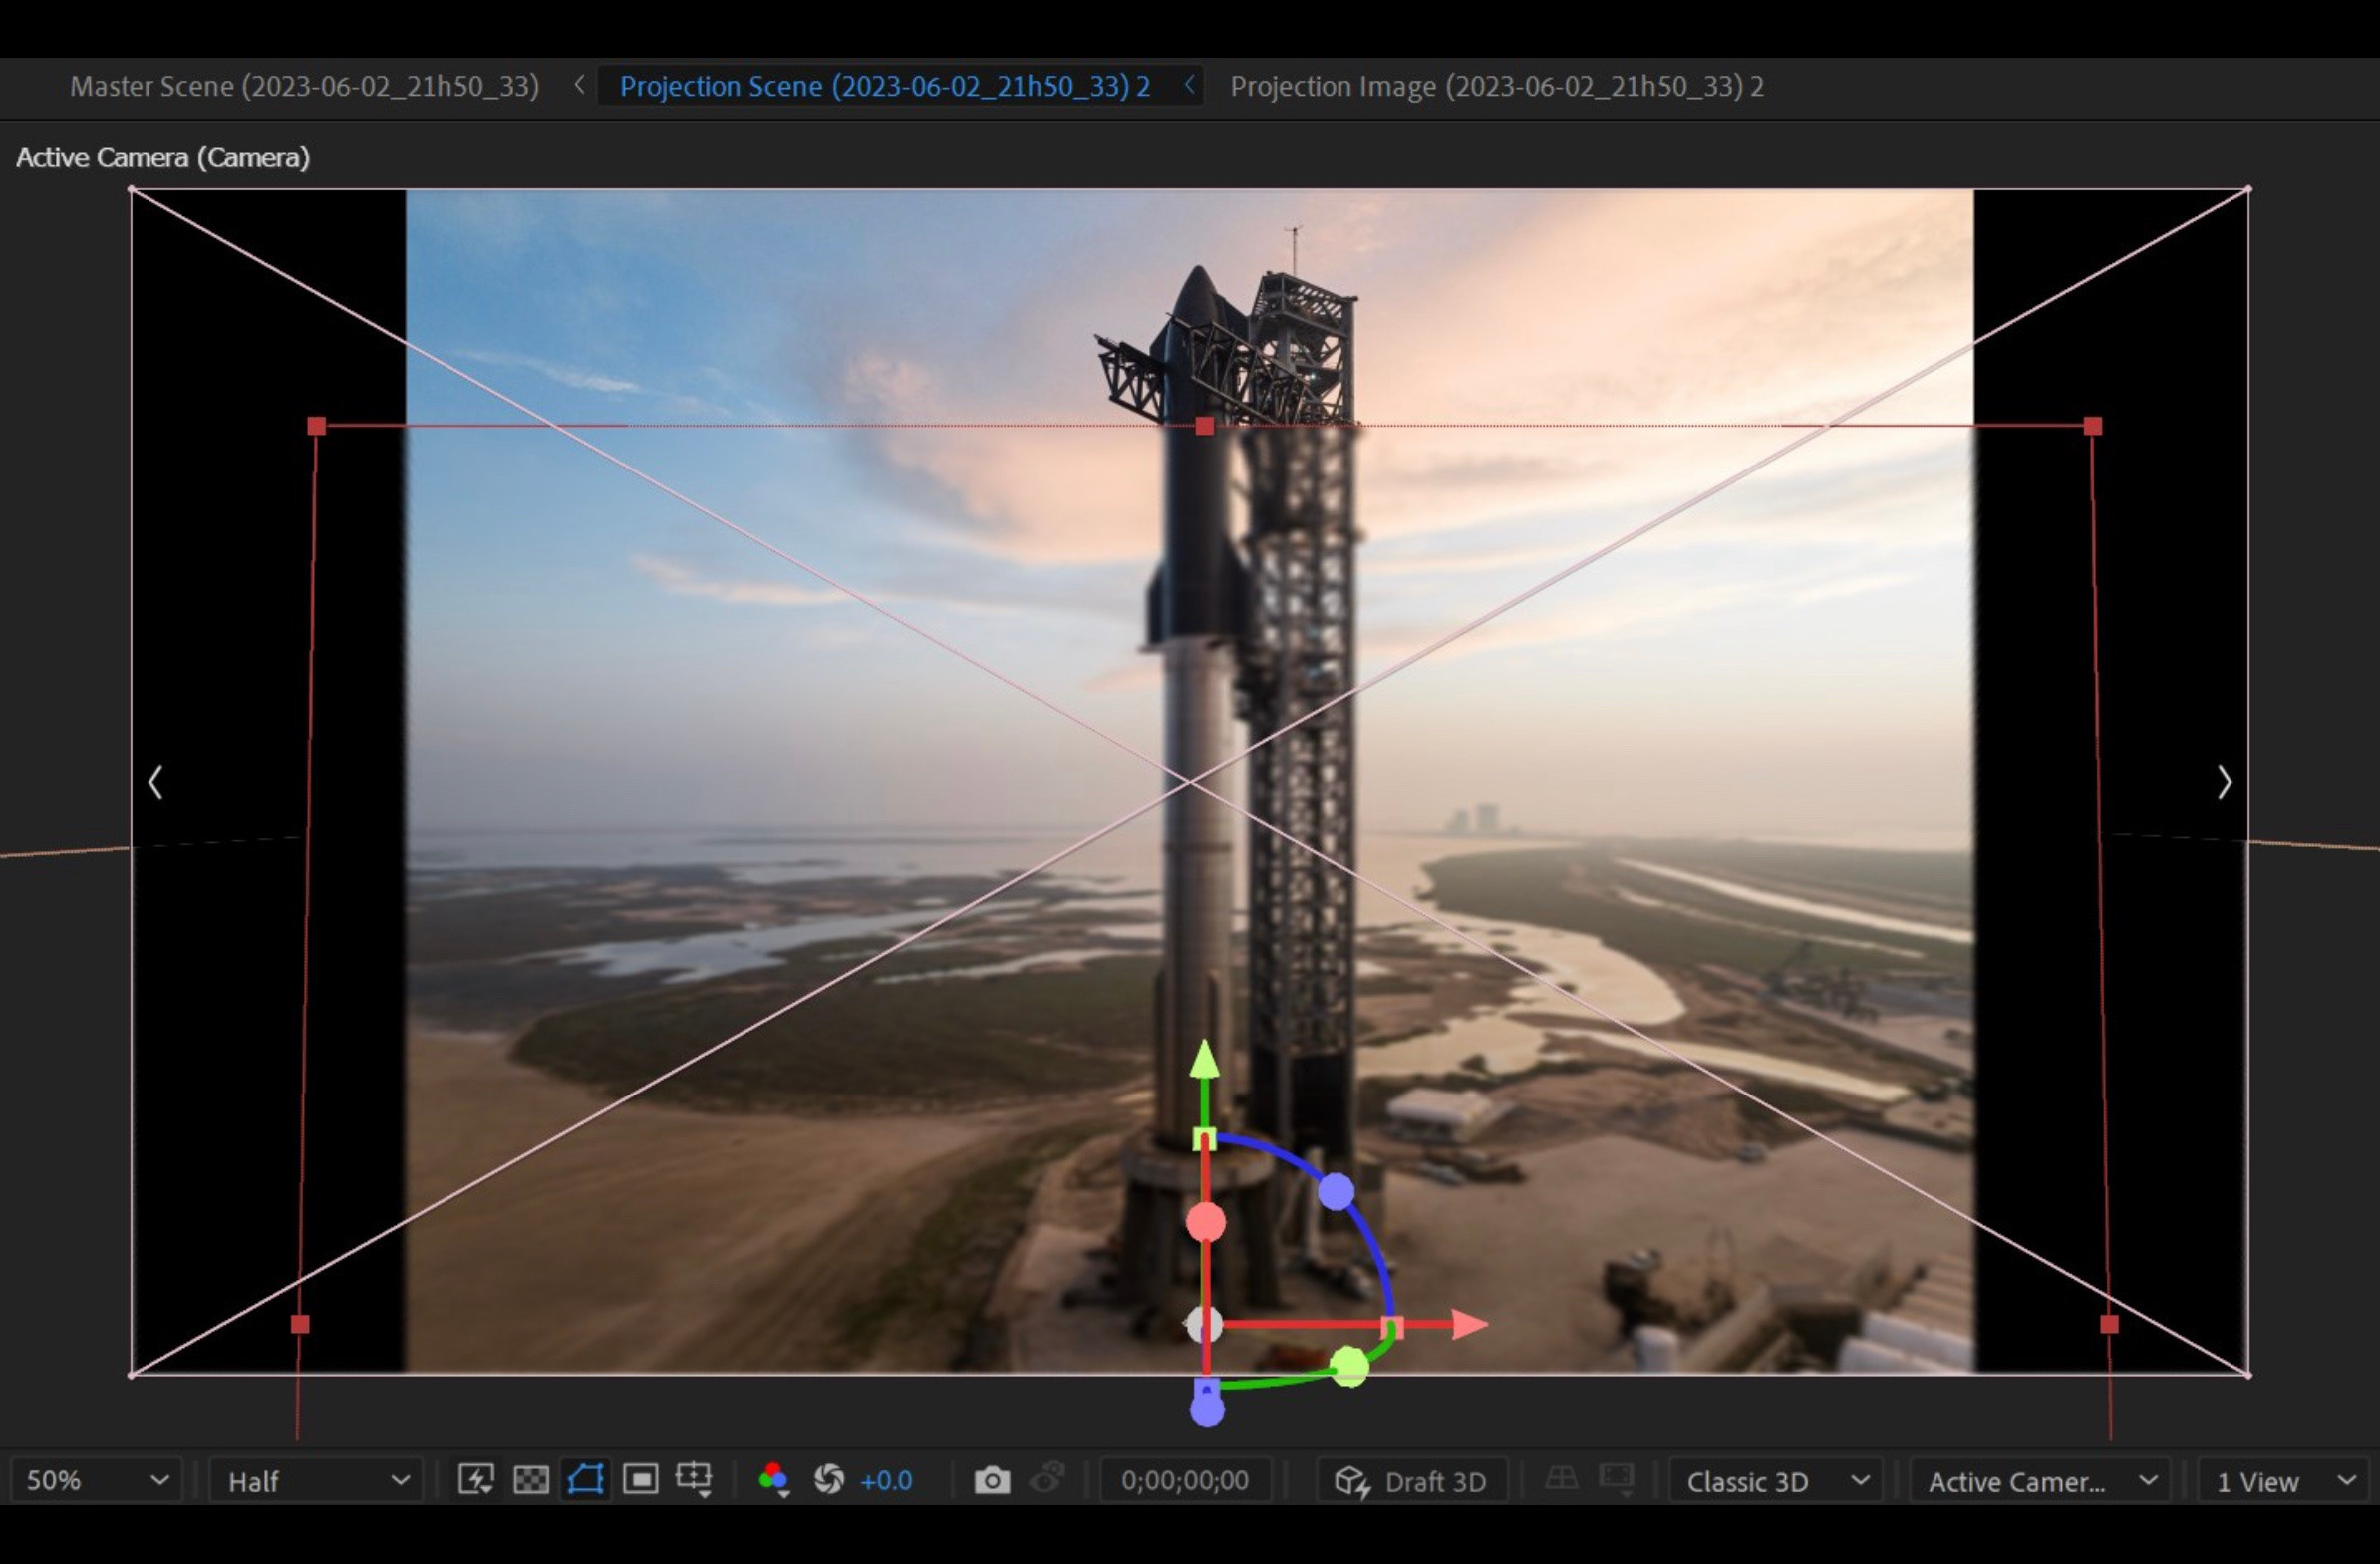Click the show snapshot icon
The image size is (2380, 1564).
[1048, 1479]
